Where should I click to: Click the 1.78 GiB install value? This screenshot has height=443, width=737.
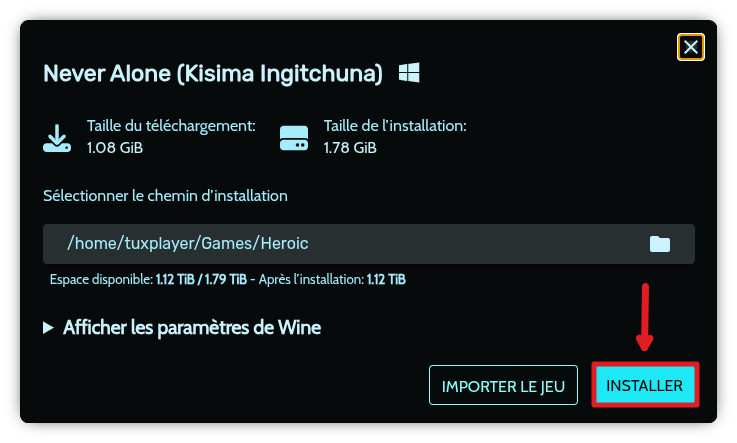[x=350, y=148]
